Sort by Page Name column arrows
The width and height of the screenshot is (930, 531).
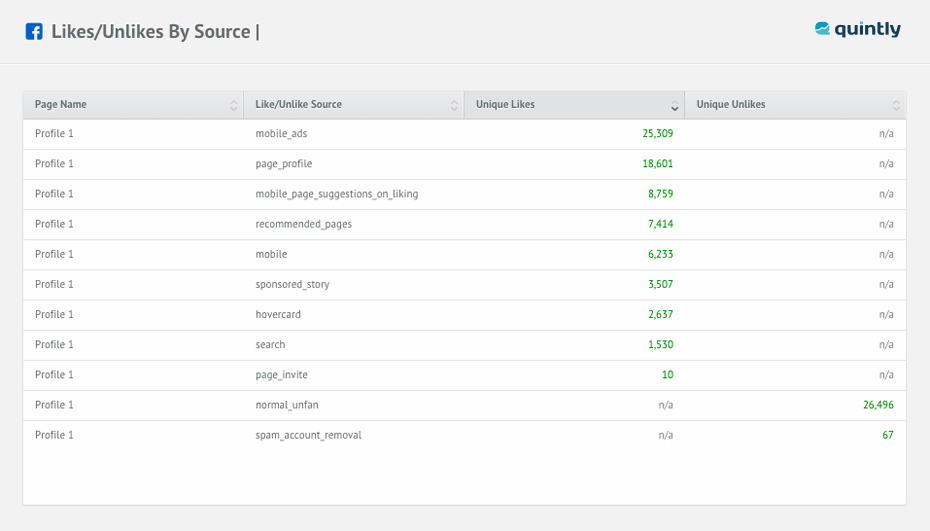pyautogui.click(x=233, y=105)
